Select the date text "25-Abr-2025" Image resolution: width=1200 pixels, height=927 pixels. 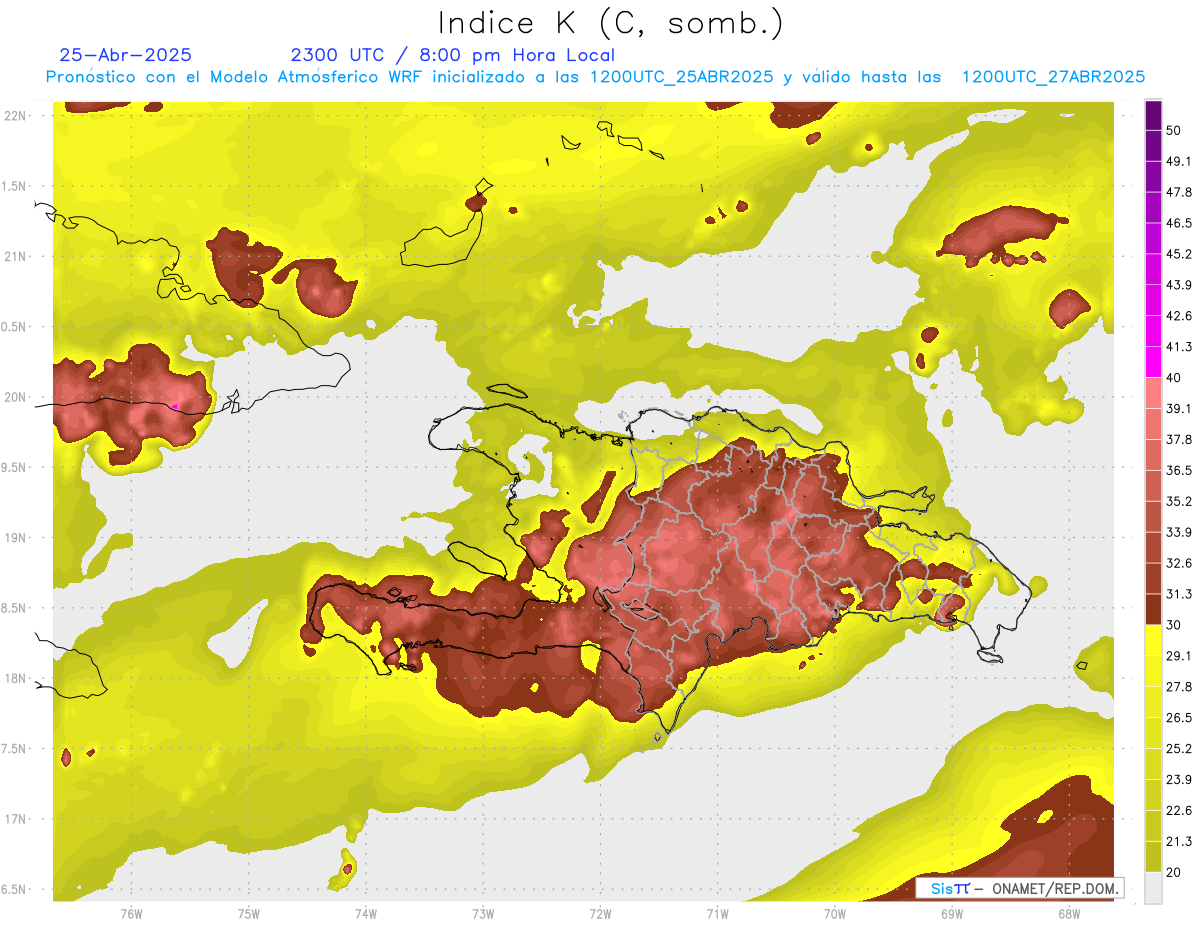(126, 55)
